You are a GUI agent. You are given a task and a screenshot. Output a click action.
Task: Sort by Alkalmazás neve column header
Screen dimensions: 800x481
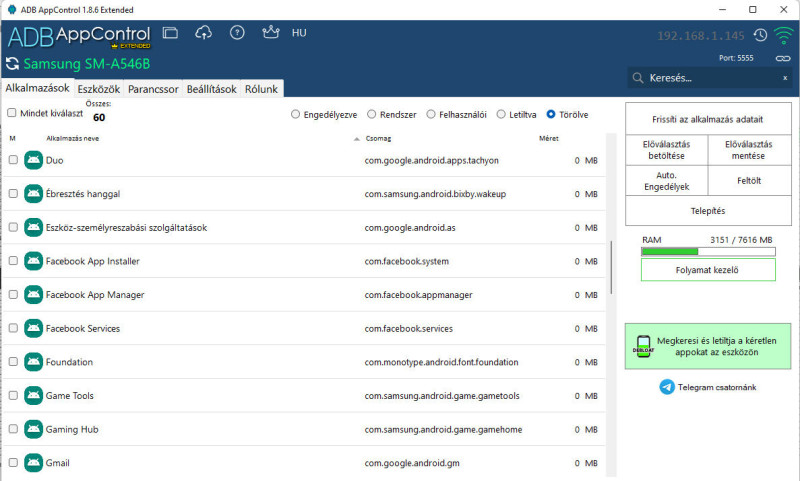72,139
